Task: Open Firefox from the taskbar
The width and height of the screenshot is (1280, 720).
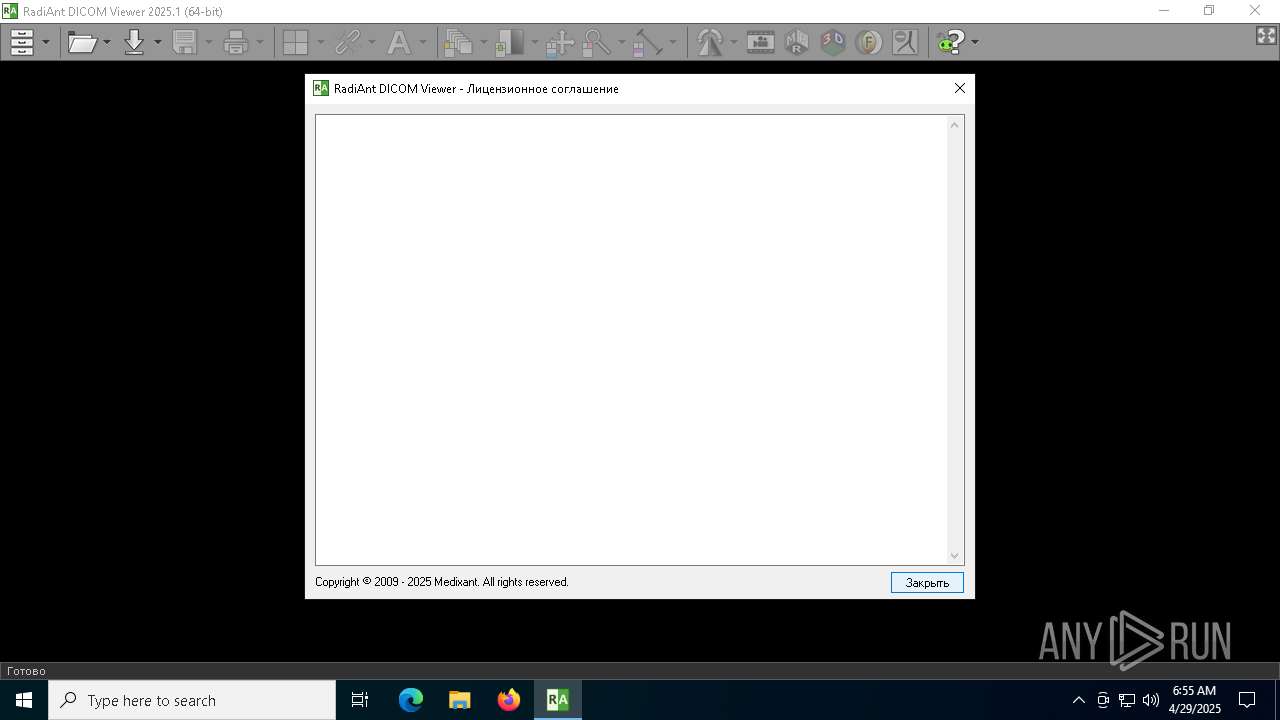Action: click(509, 700)
